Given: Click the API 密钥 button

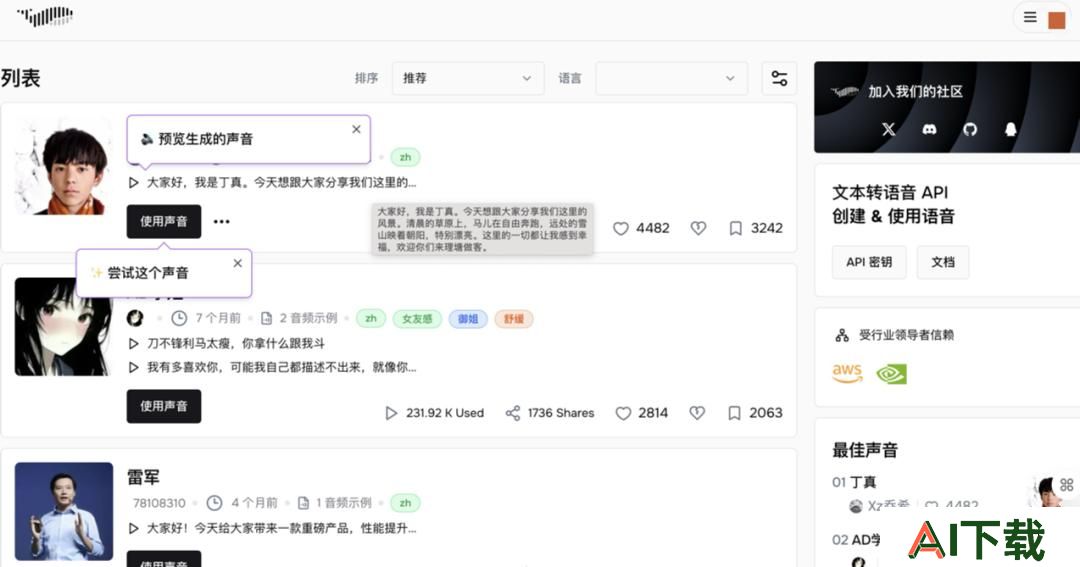Looking at the screenshot, I should pos(869,262).
